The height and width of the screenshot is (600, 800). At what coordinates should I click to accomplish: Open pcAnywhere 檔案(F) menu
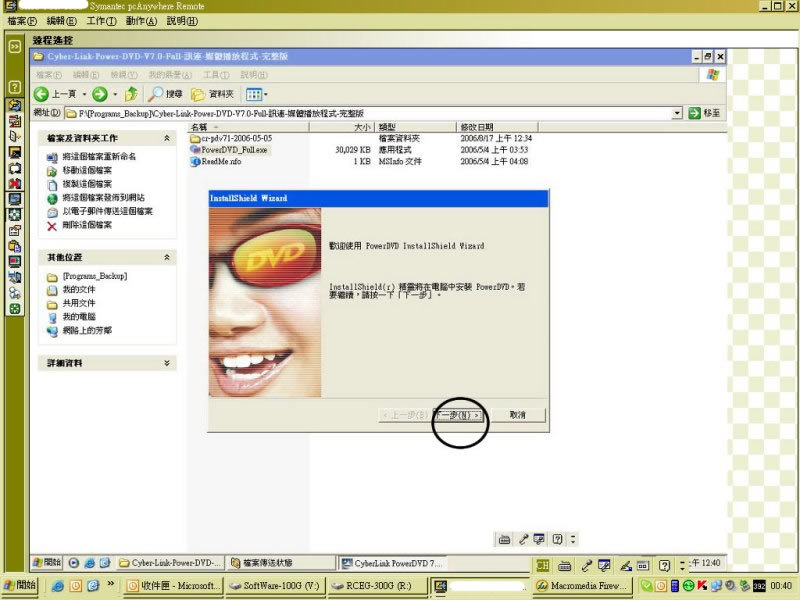[22, 21]
